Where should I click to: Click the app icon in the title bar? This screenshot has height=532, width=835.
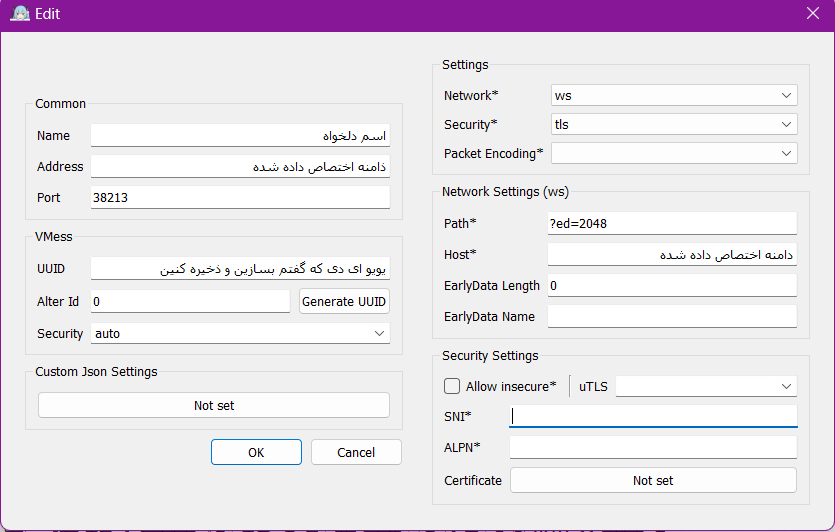(x=18, y=15)
